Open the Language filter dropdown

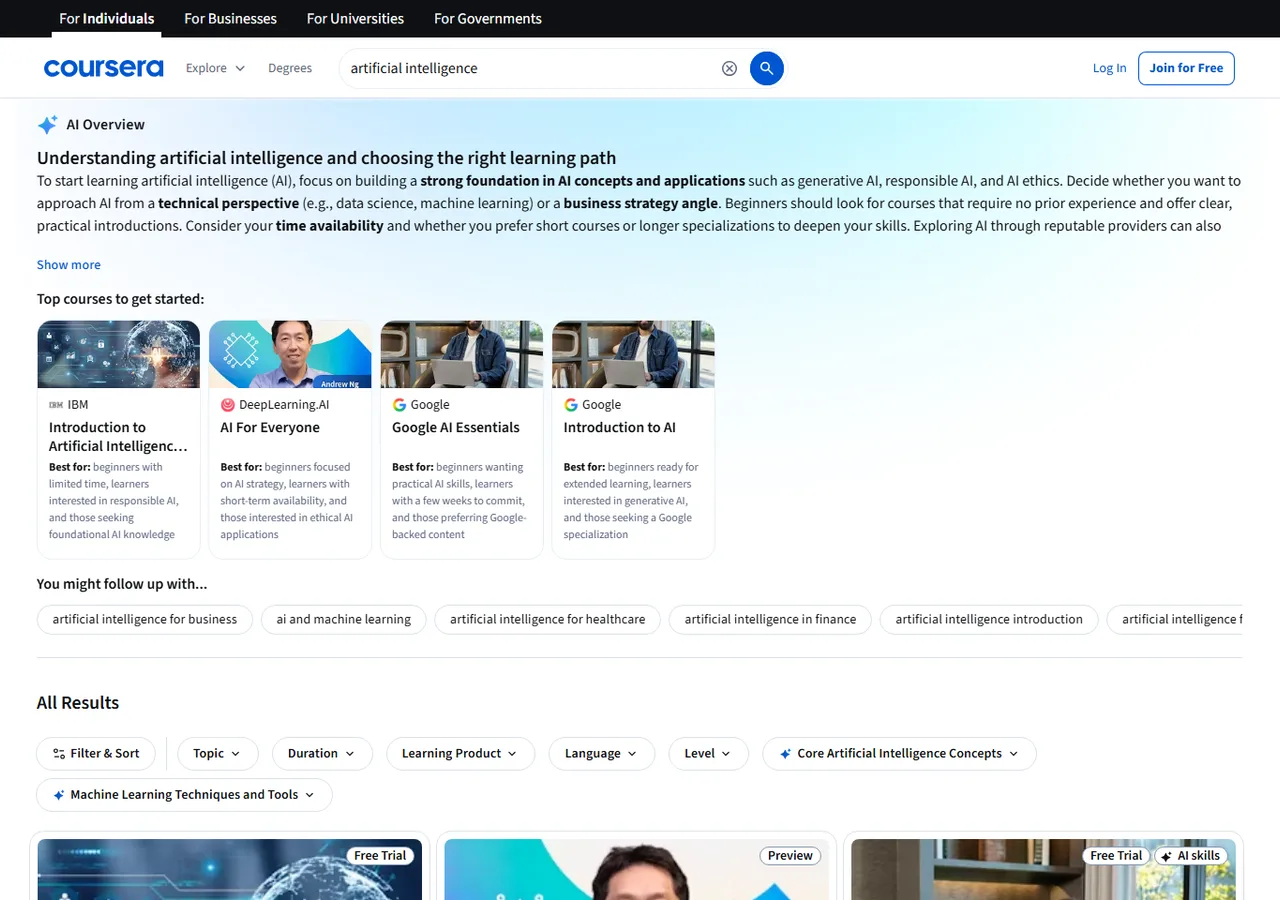[602, 754]
